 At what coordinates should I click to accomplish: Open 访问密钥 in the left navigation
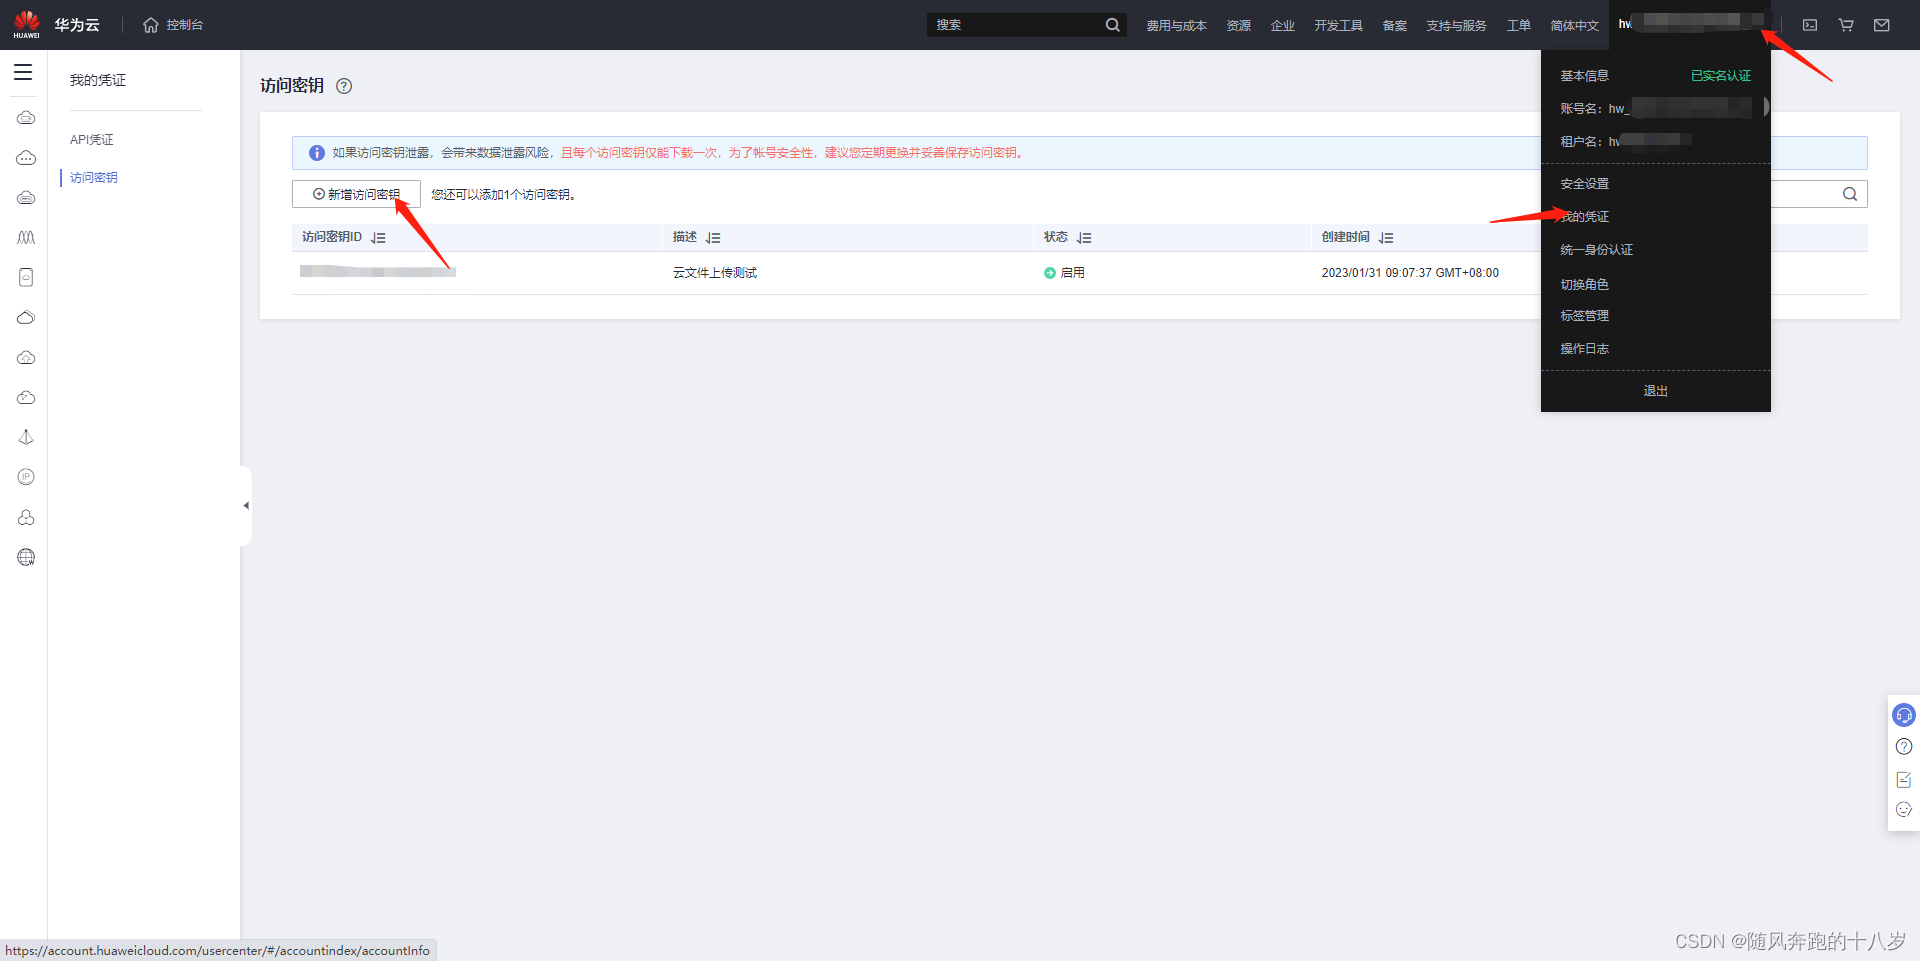[94, 178]
